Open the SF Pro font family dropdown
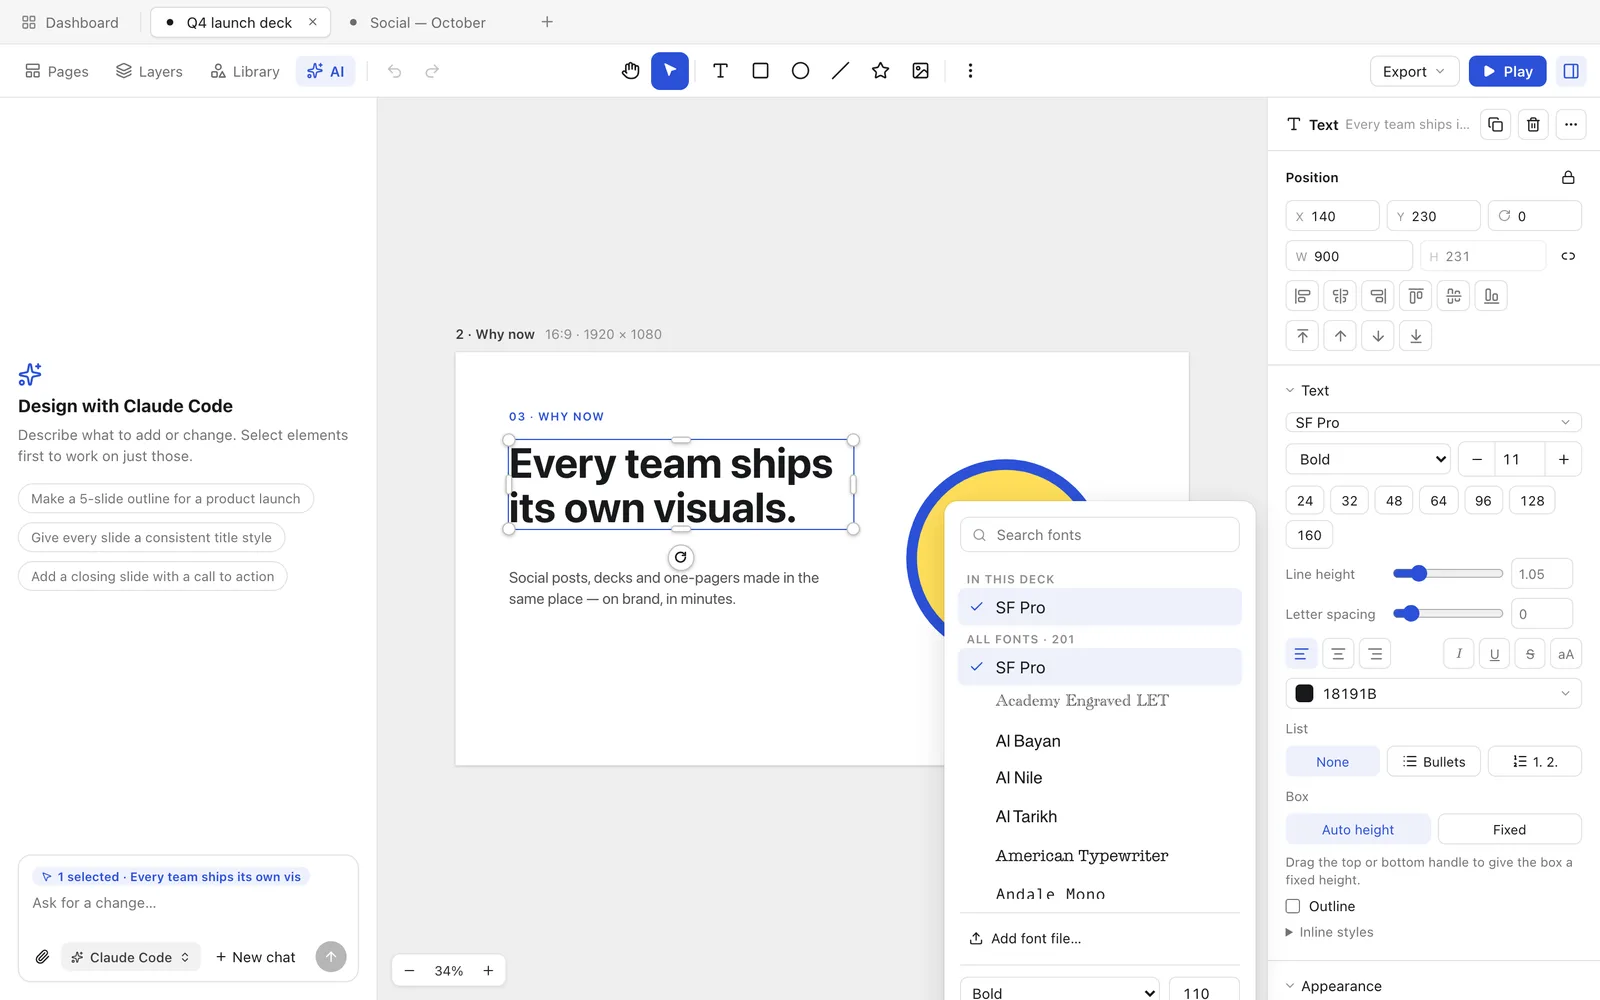This screenshot has width=1600, height=1000. point(1433,422)
